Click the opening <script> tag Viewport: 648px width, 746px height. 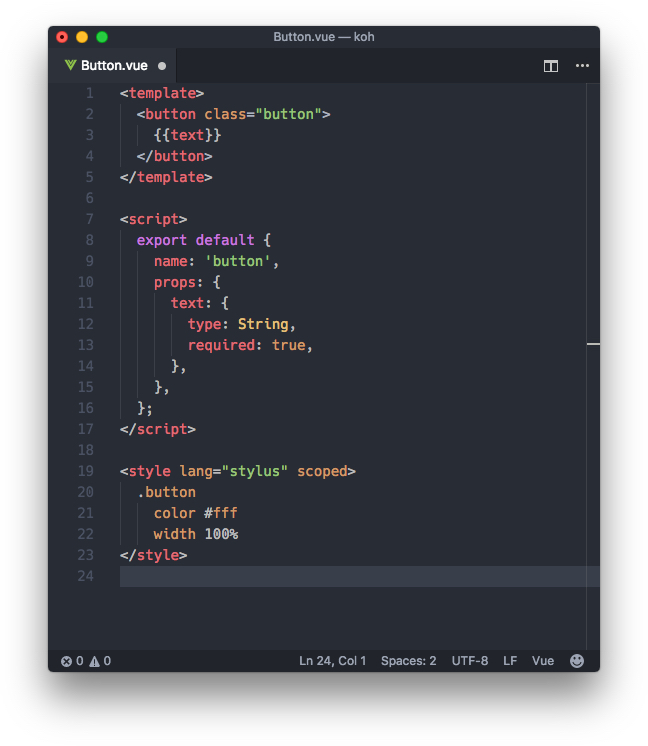pos(153,219)
